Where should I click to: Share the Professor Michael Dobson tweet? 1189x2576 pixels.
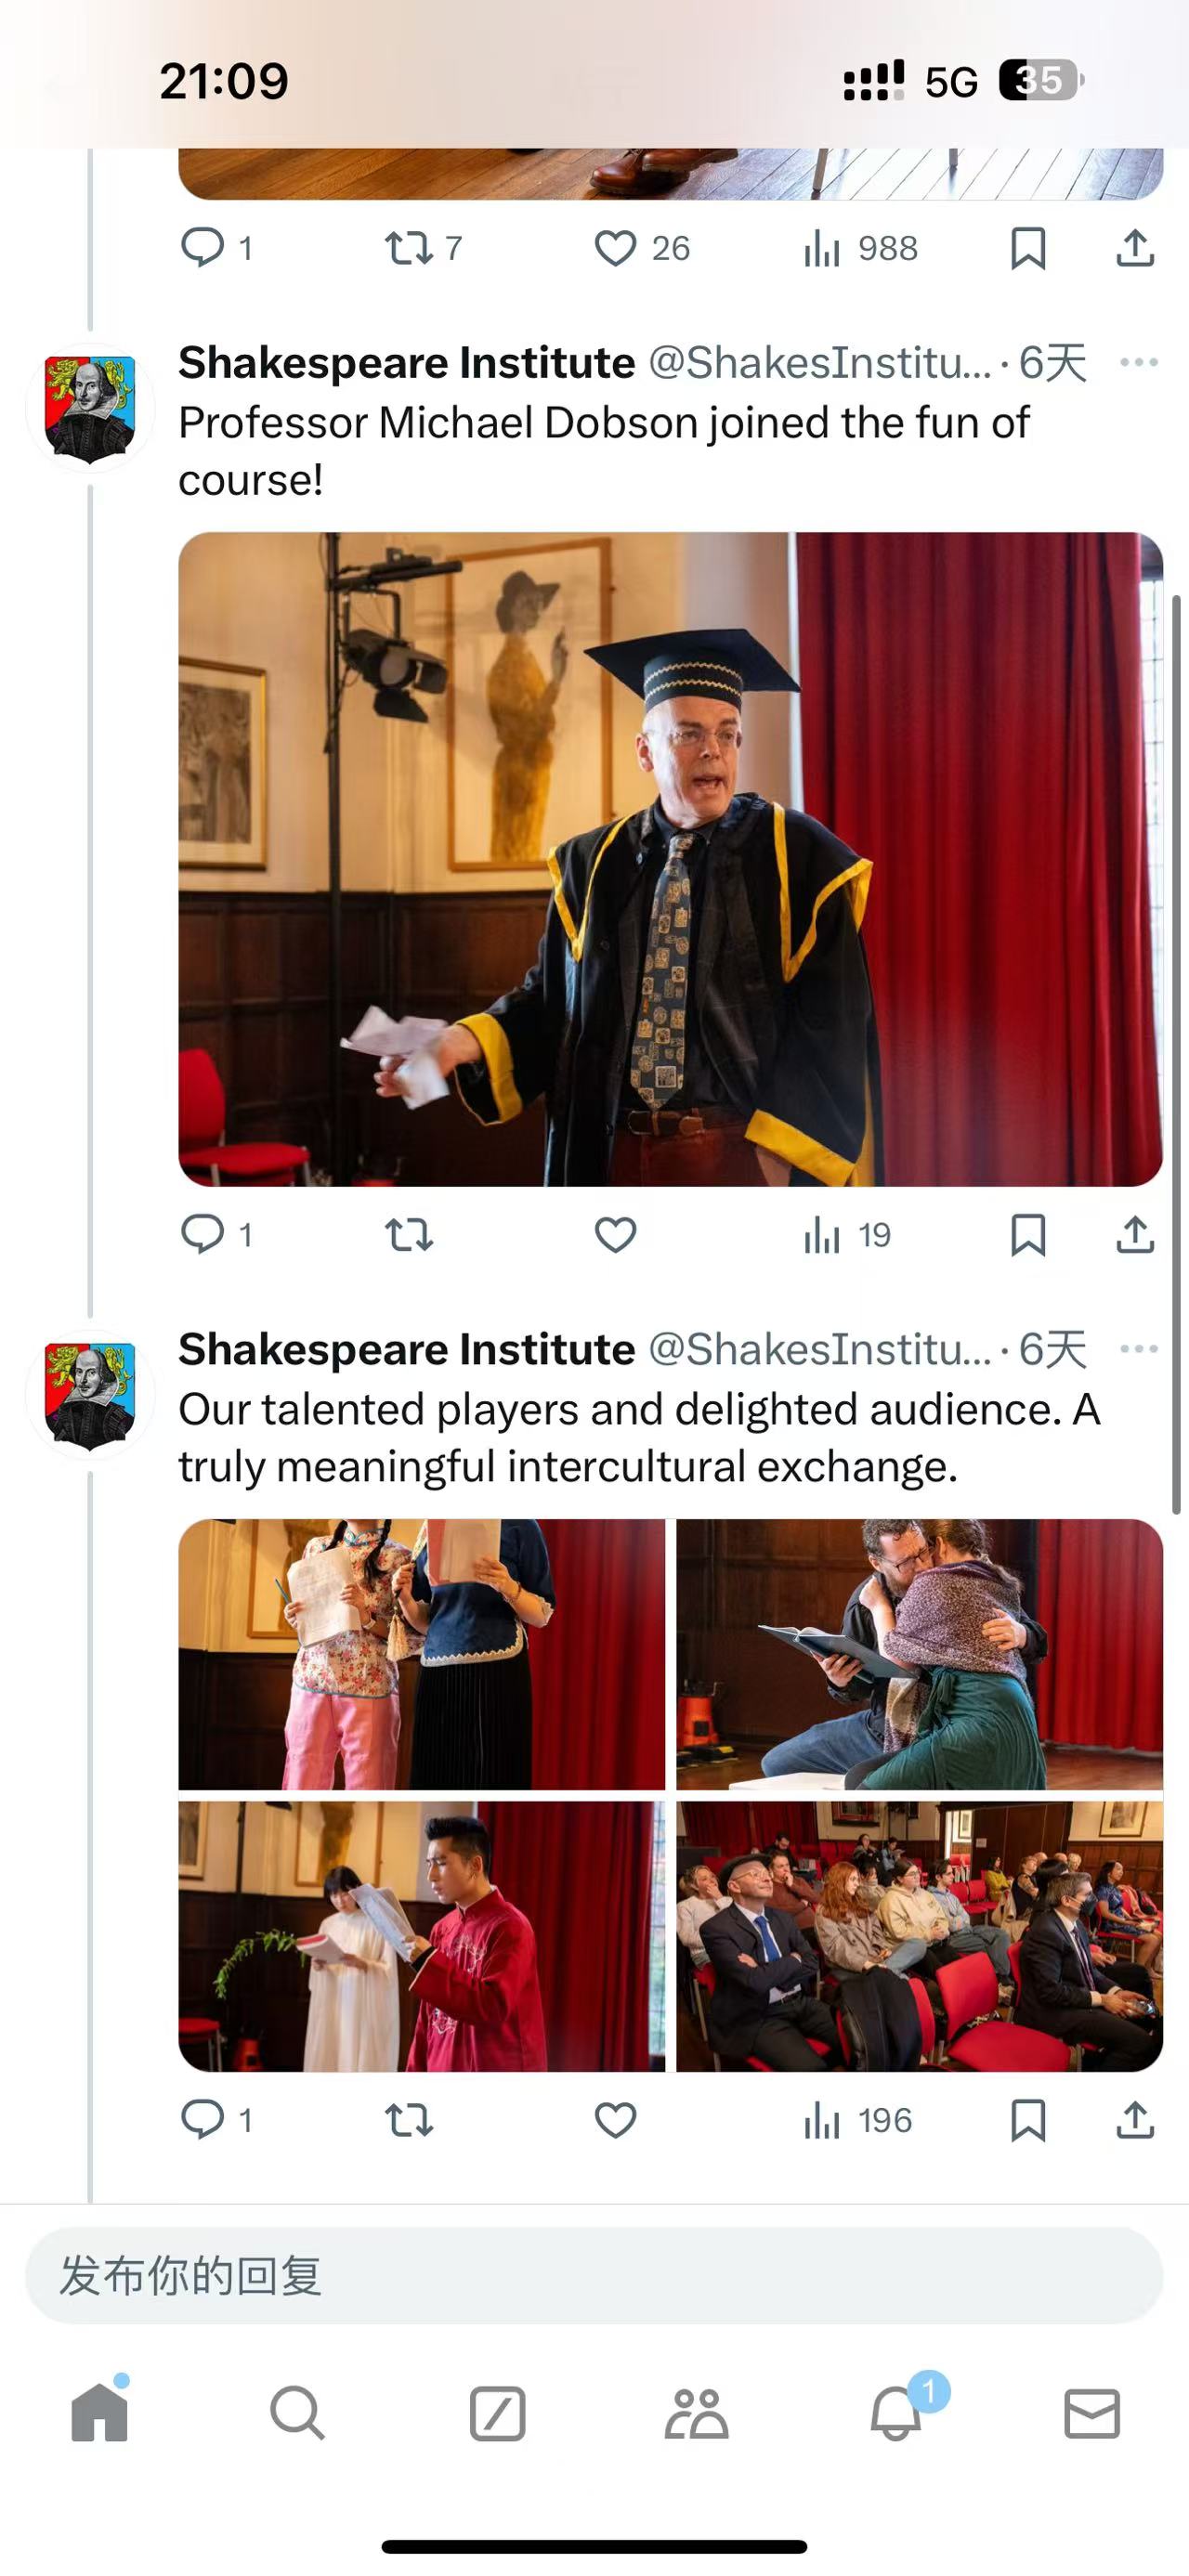1135,1235
